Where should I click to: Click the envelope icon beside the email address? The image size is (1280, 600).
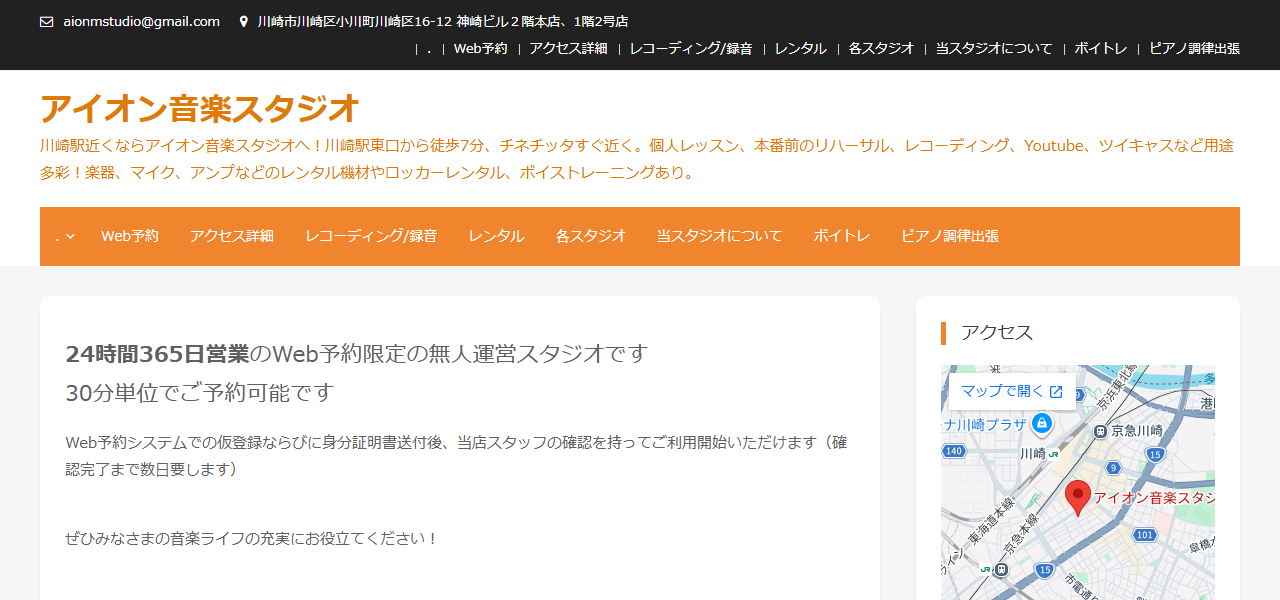(46, 20)
